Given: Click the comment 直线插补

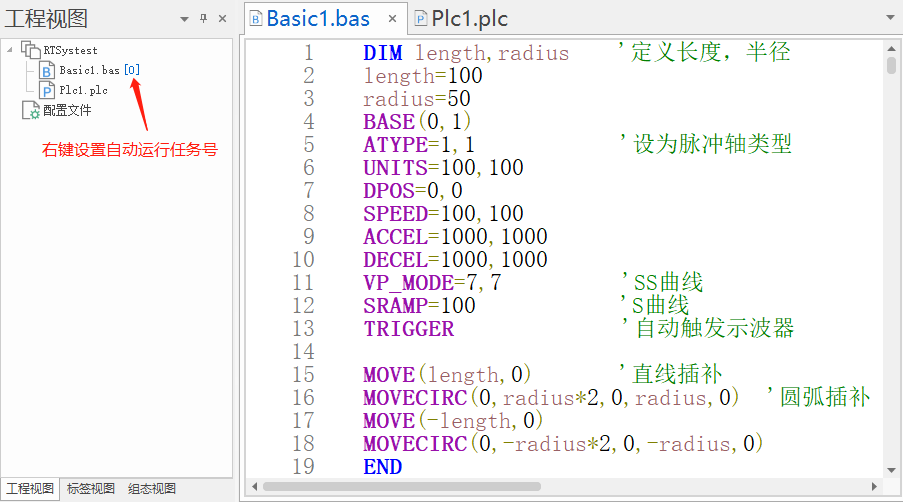Looking at the screenshot, I should [671, 374].
